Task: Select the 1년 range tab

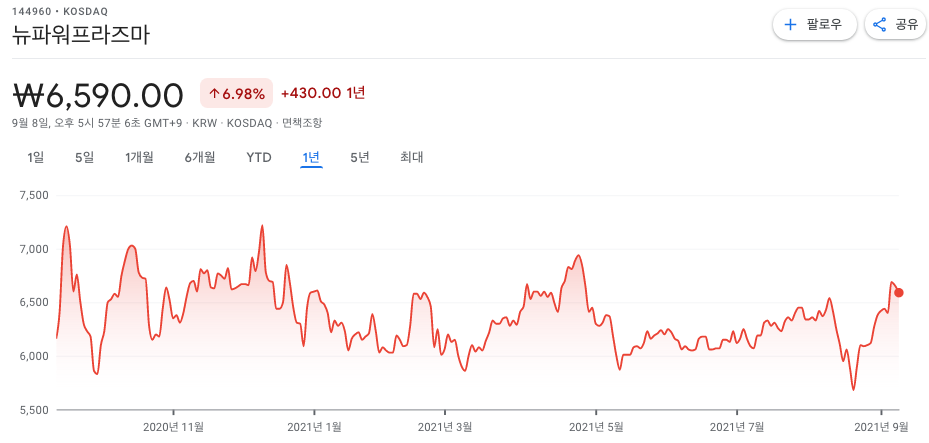Action: (311, 158)
